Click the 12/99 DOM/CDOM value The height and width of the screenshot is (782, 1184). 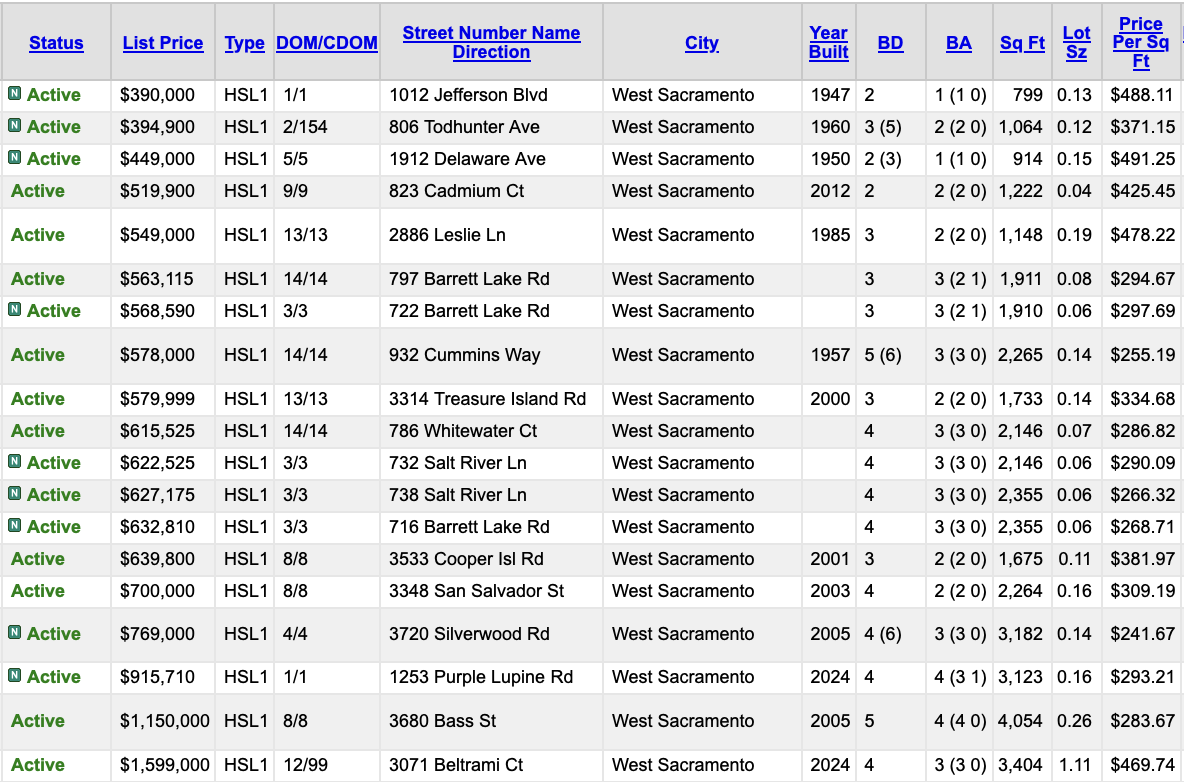coord(305,765)
